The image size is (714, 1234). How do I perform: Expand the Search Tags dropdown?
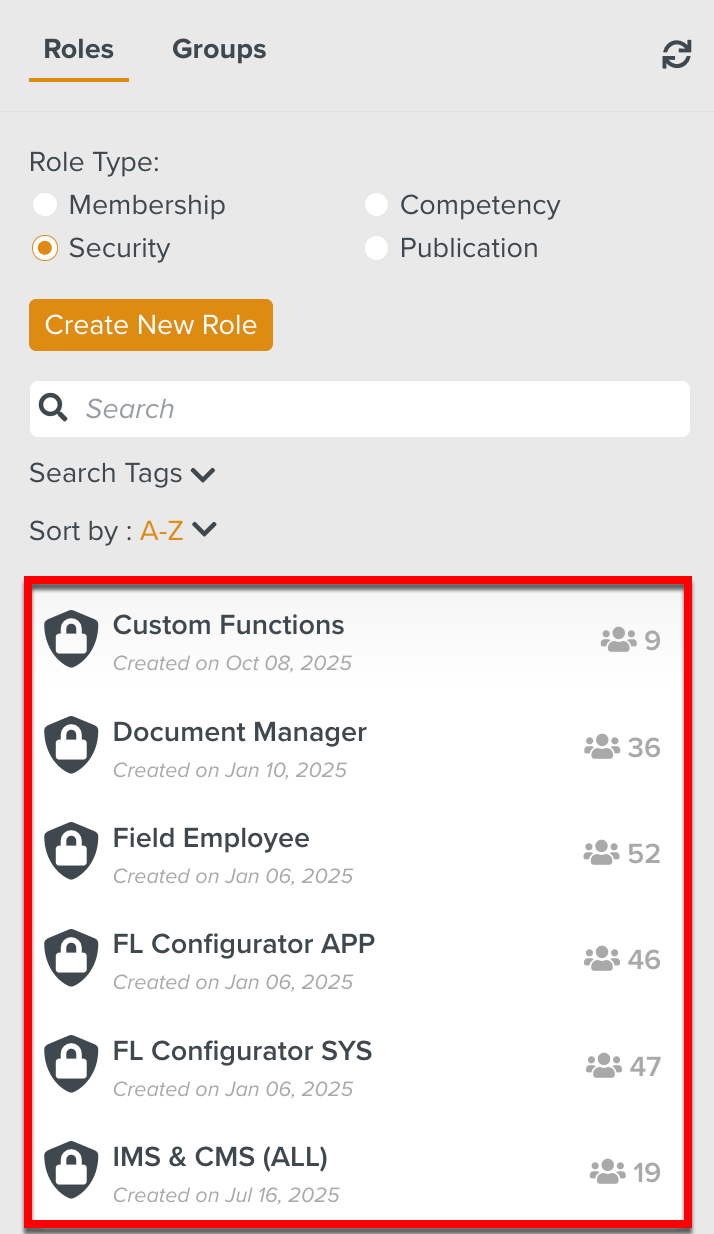[122, 473]
